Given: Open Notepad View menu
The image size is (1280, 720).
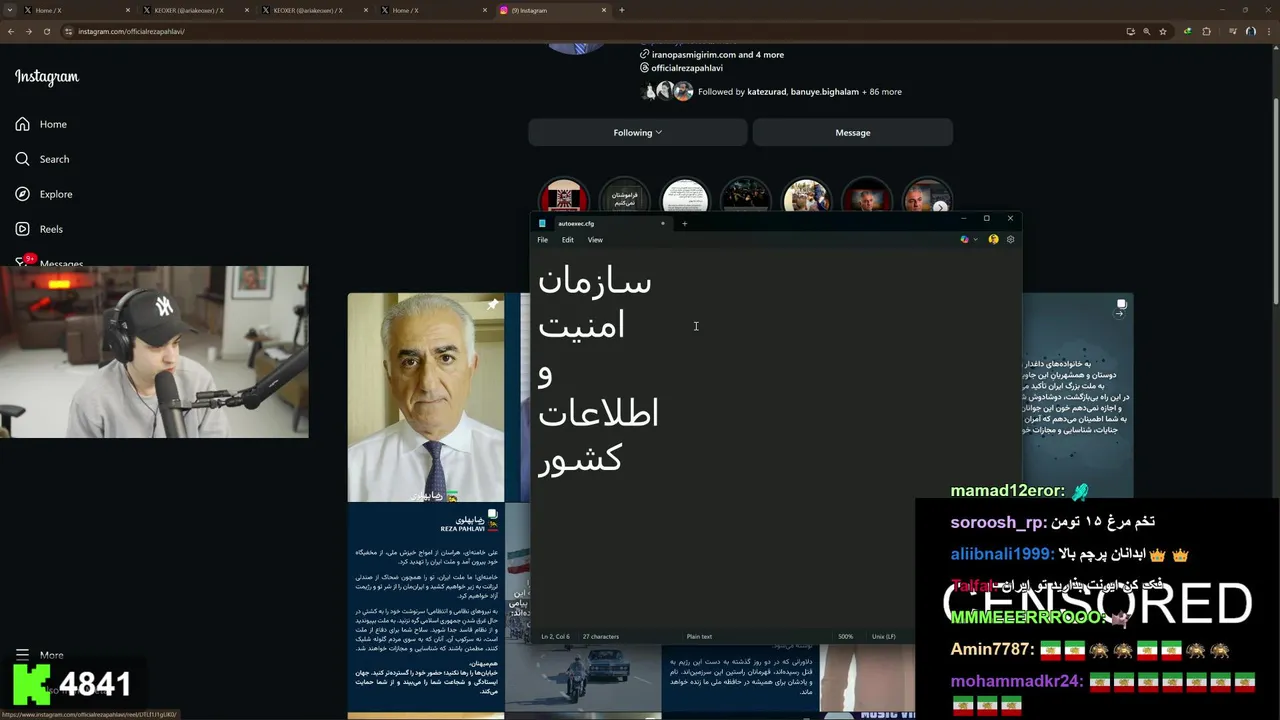Looking at the screenshot, I should coord(595,240).
